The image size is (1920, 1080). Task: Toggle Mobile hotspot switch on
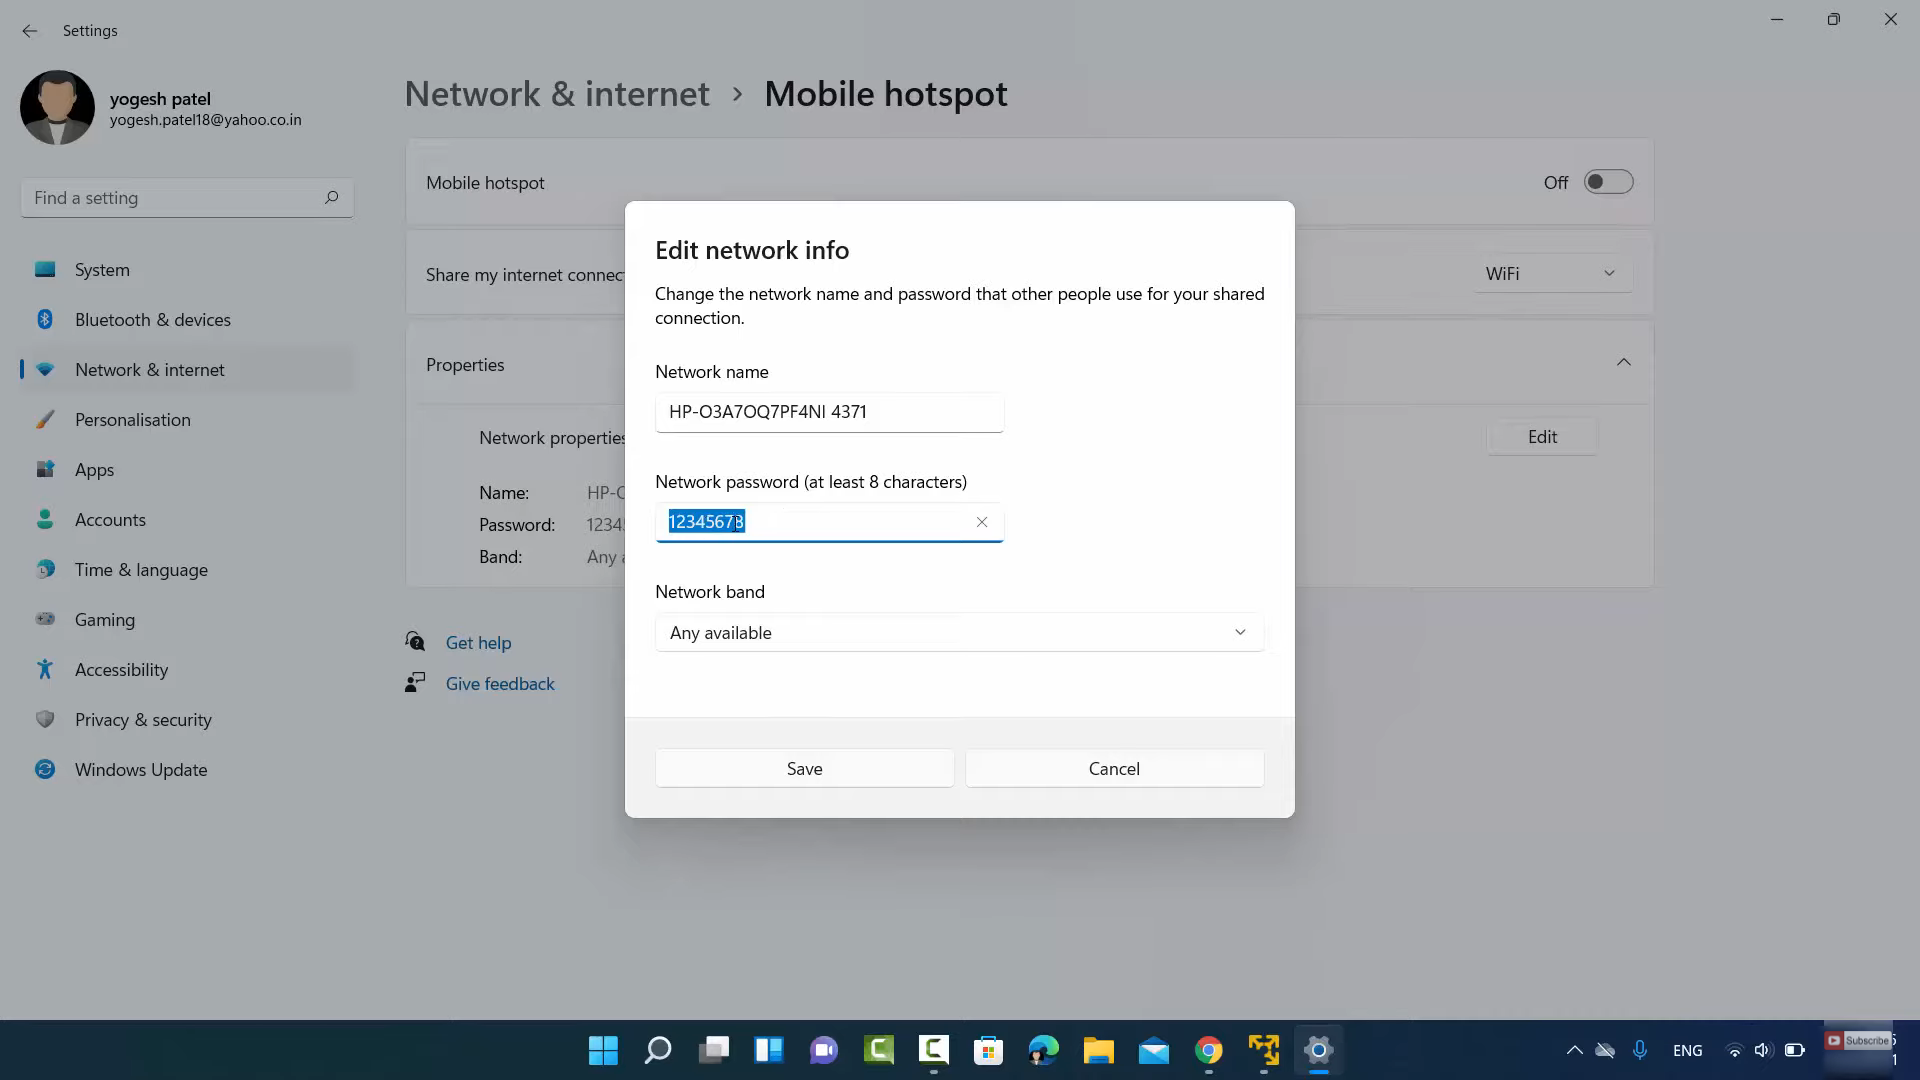[x=1607, y=182]
